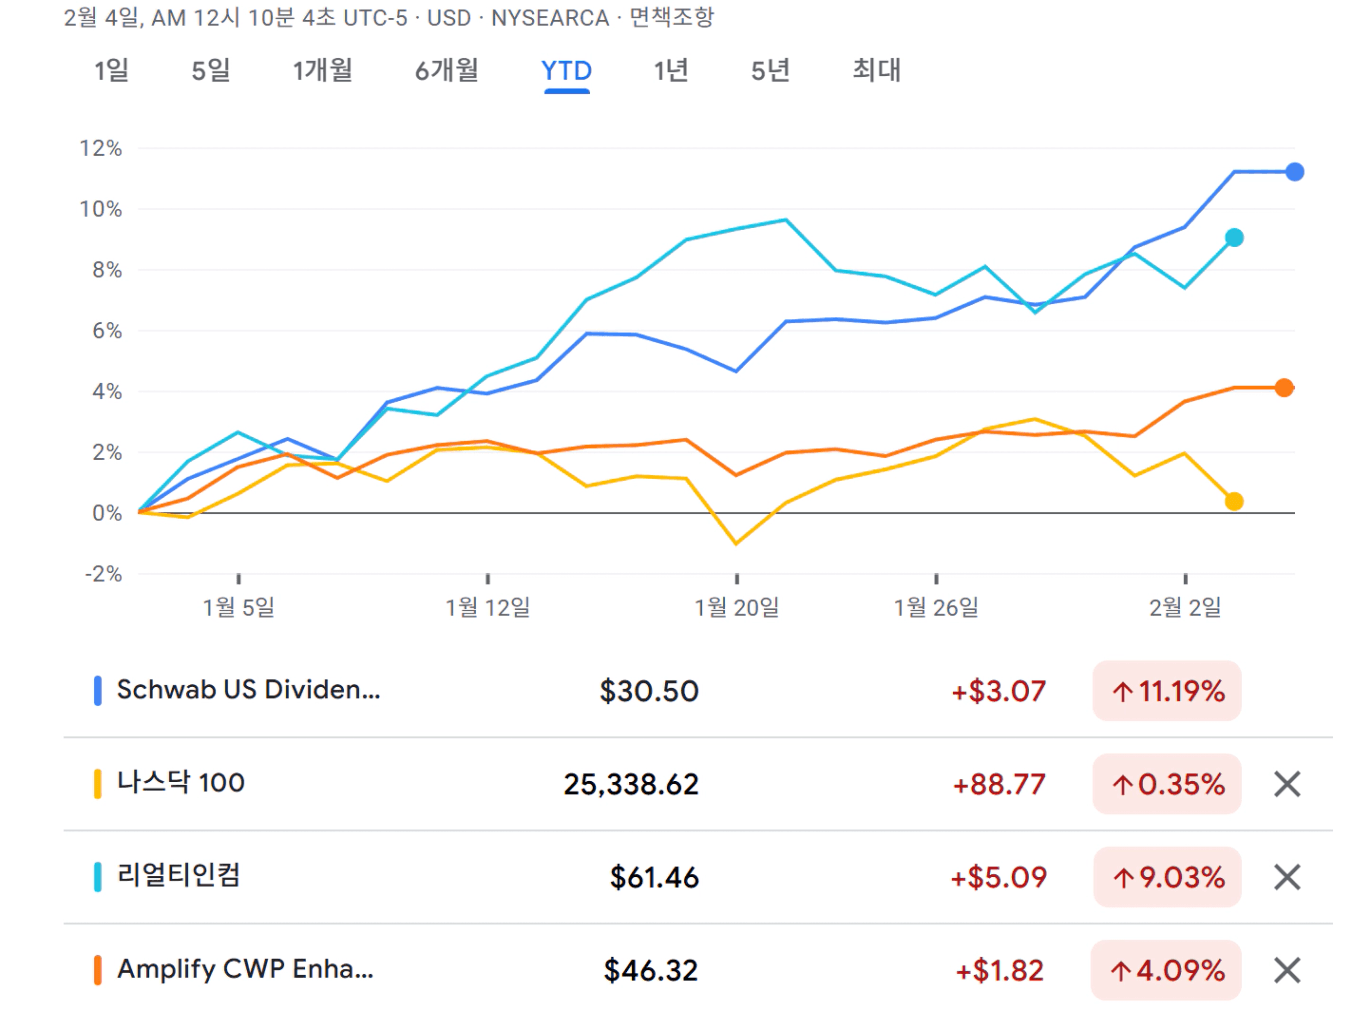Switch chart to 1년 range
Image resolution: width=1371 pixels, height=1011 pixels.
point(671,71)
